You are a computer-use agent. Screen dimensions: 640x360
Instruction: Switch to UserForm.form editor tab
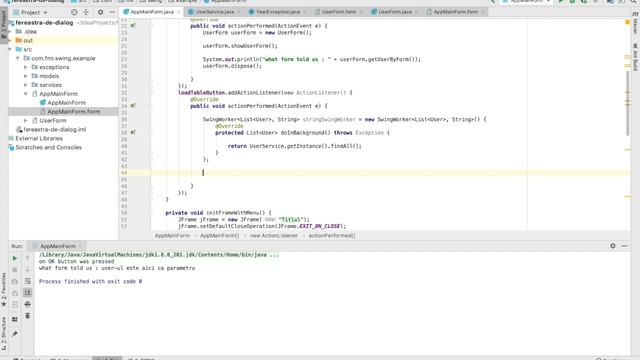point(339,12)
